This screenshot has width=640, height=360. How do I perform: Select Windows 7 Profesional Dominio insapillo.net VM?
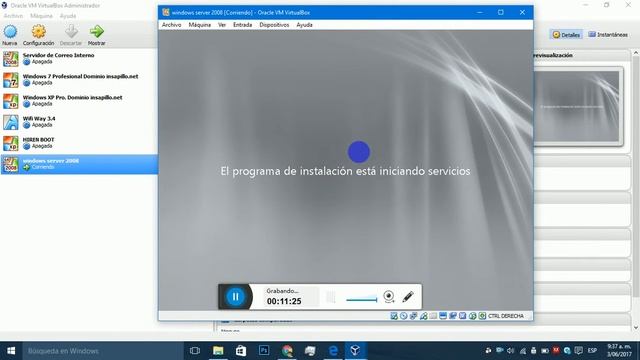tap(79, 80)
